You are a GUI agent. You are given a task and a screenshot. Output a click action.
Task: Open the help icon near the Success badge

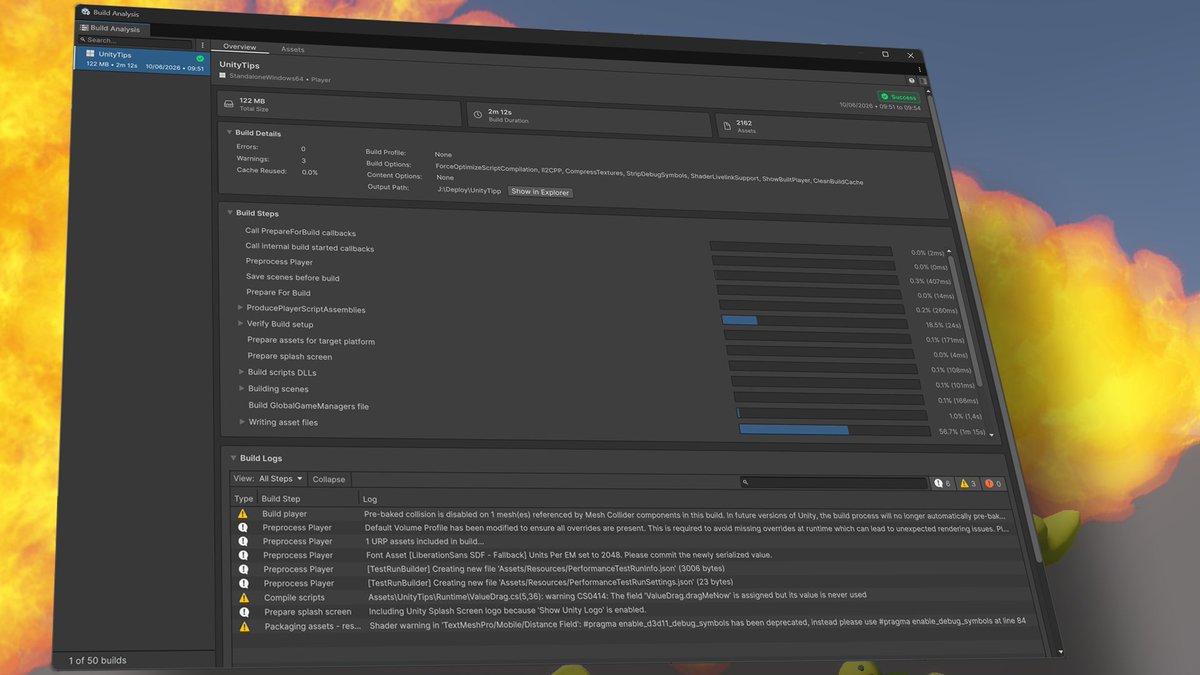[911, 80]
